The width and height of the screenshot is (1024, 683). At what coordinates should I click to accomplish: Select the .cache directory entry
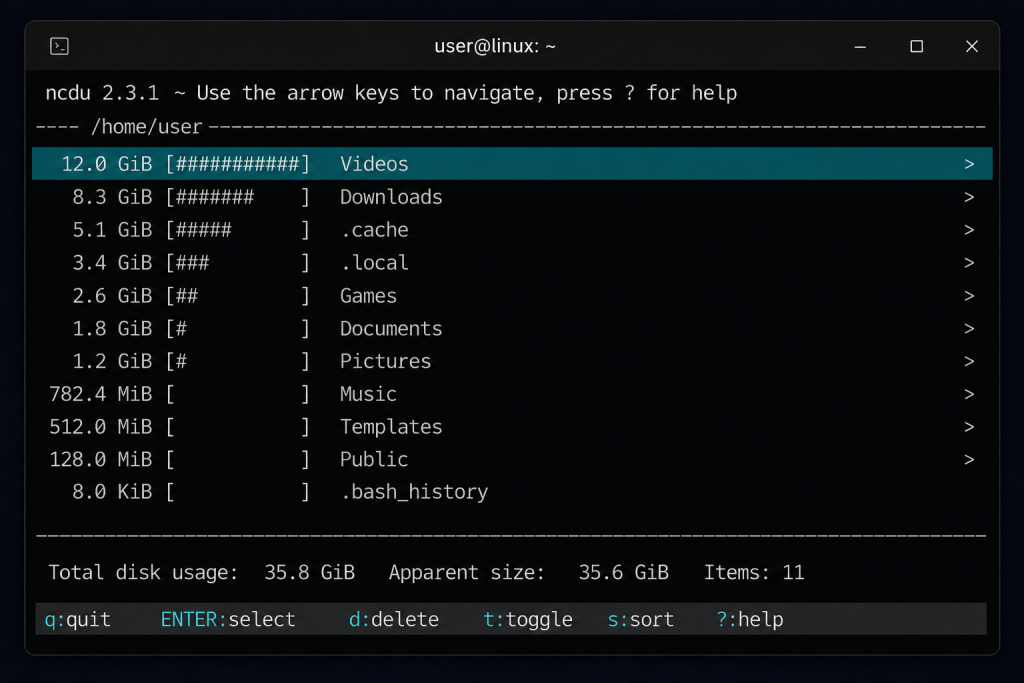point(512,230)
